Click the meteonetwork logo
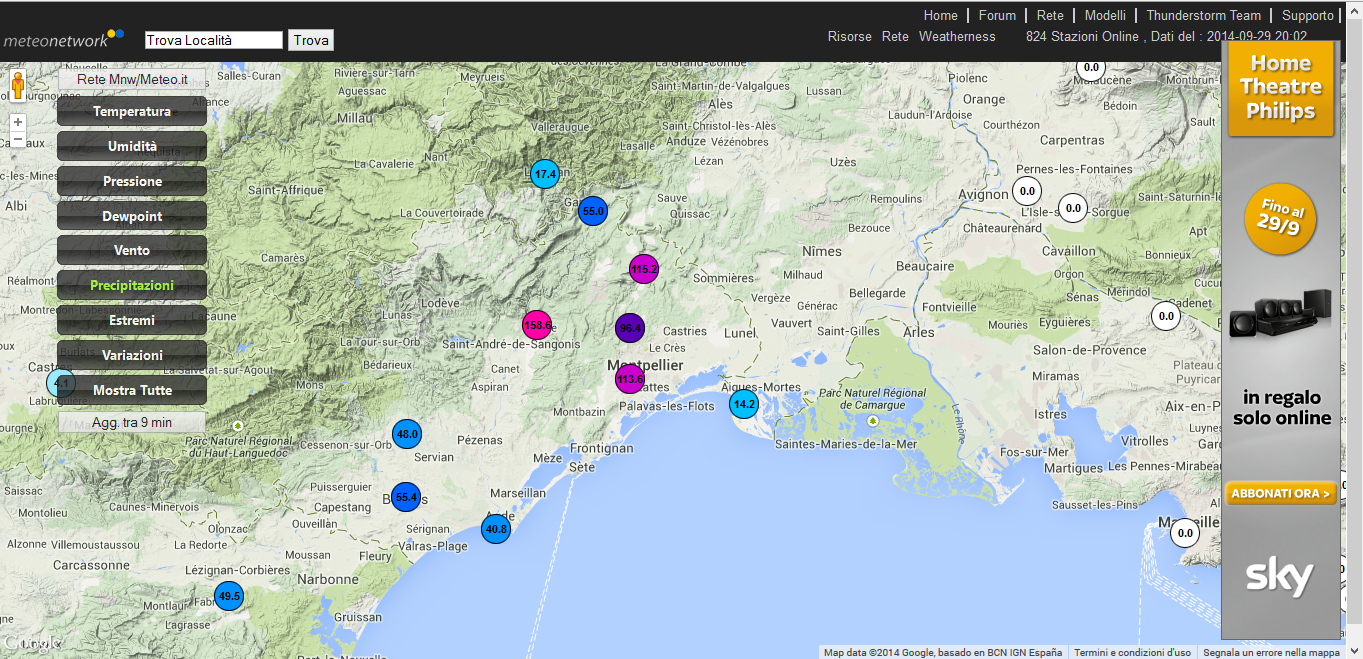This screenshot has height=659, width=1363. (64, 39)
